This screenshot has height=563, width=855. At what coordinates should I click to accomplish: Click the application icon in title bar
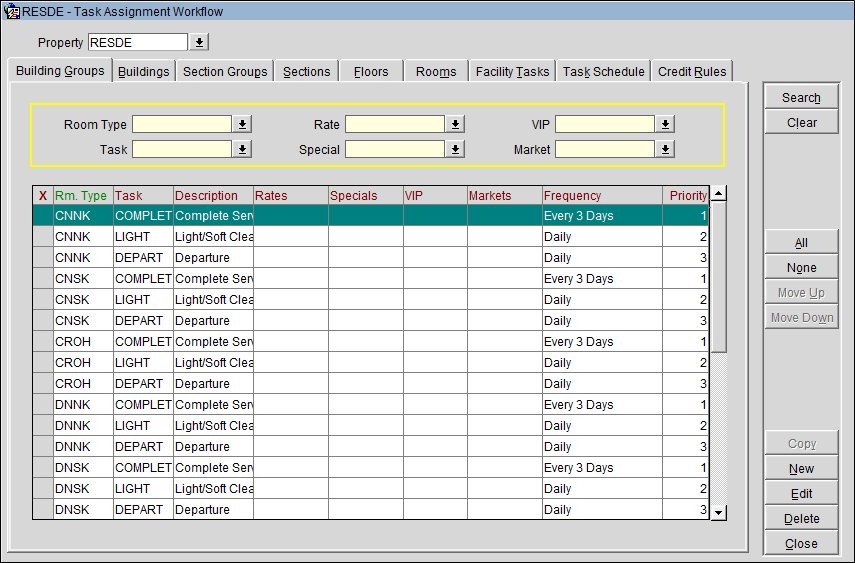11,11
